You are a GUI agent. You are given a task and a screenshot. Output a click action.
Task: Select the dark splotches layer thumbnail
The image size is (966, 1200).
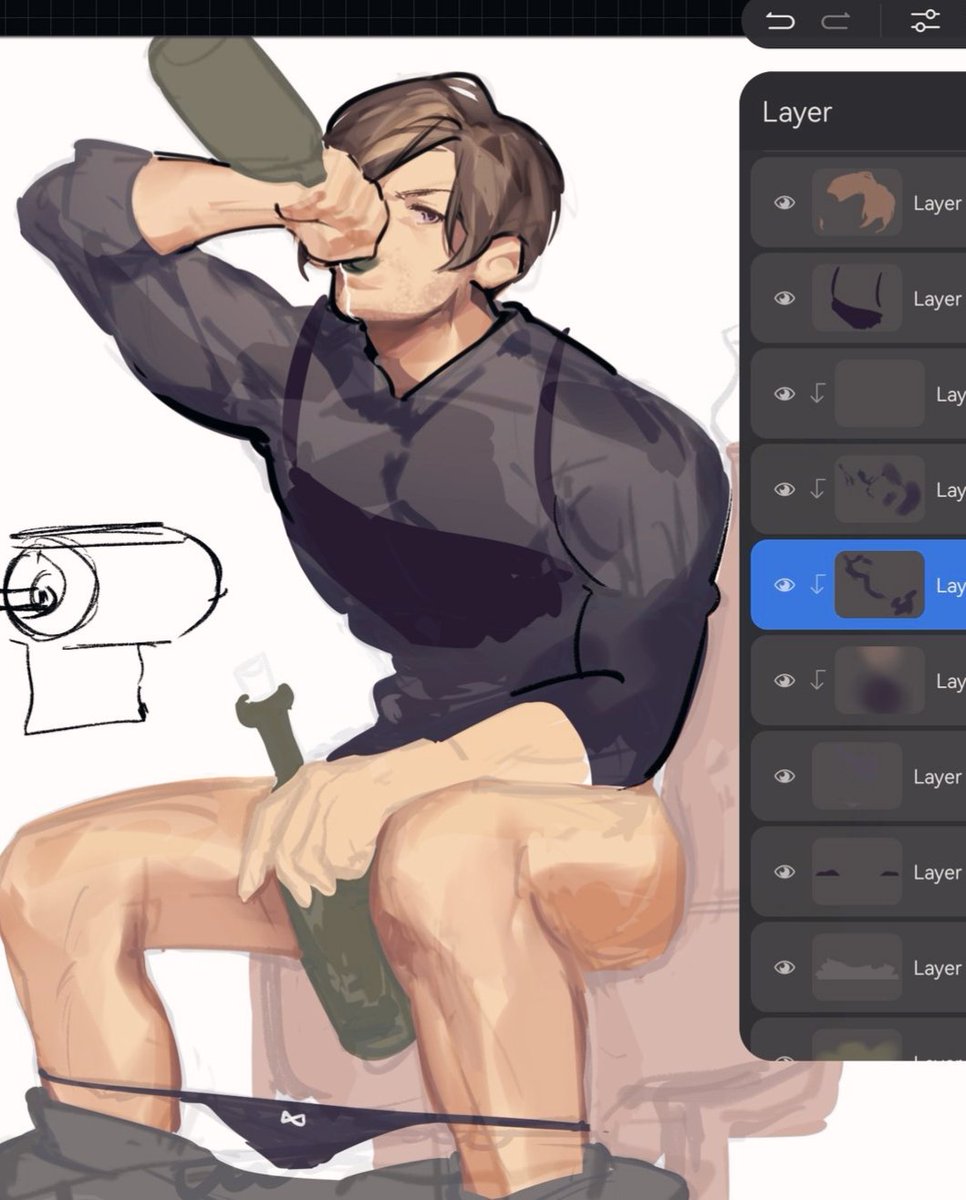pos(880,489)
